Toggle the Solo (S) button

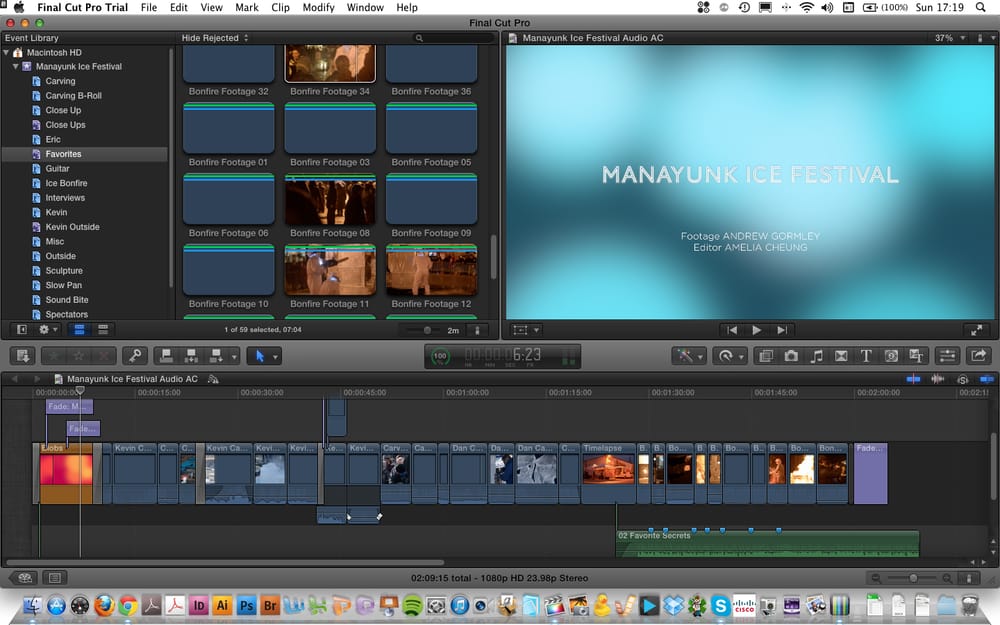pos(962,379)
